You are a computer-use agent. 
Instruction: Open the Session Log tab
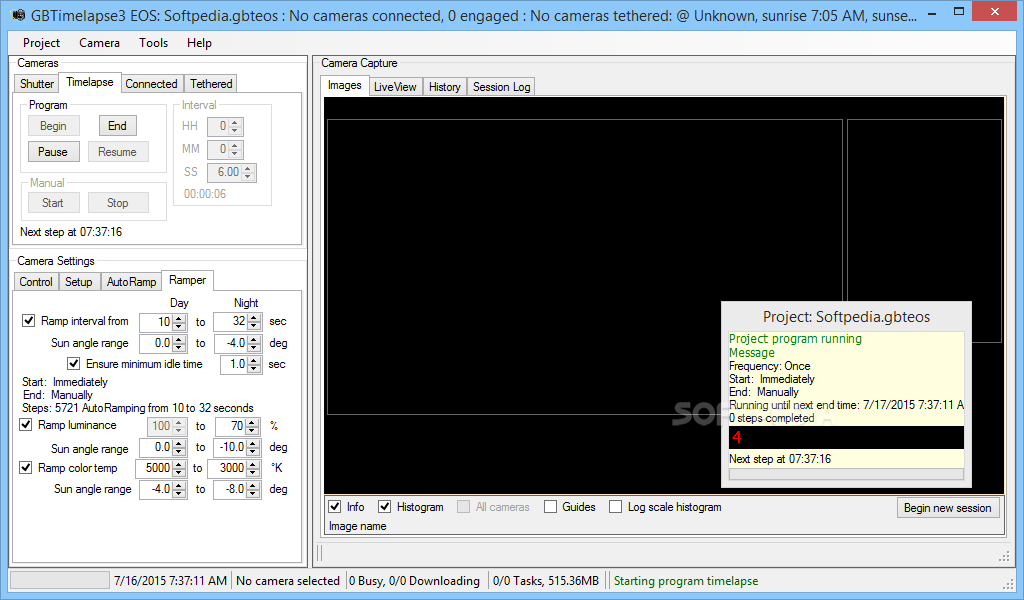click(502, 87)
